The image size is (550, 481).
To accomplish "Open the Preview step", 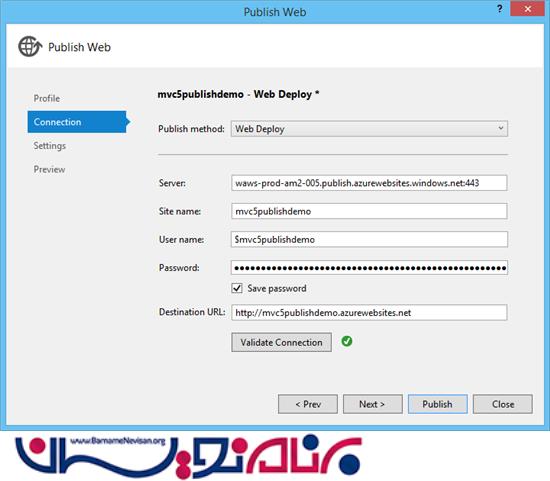I will (49, 169).
